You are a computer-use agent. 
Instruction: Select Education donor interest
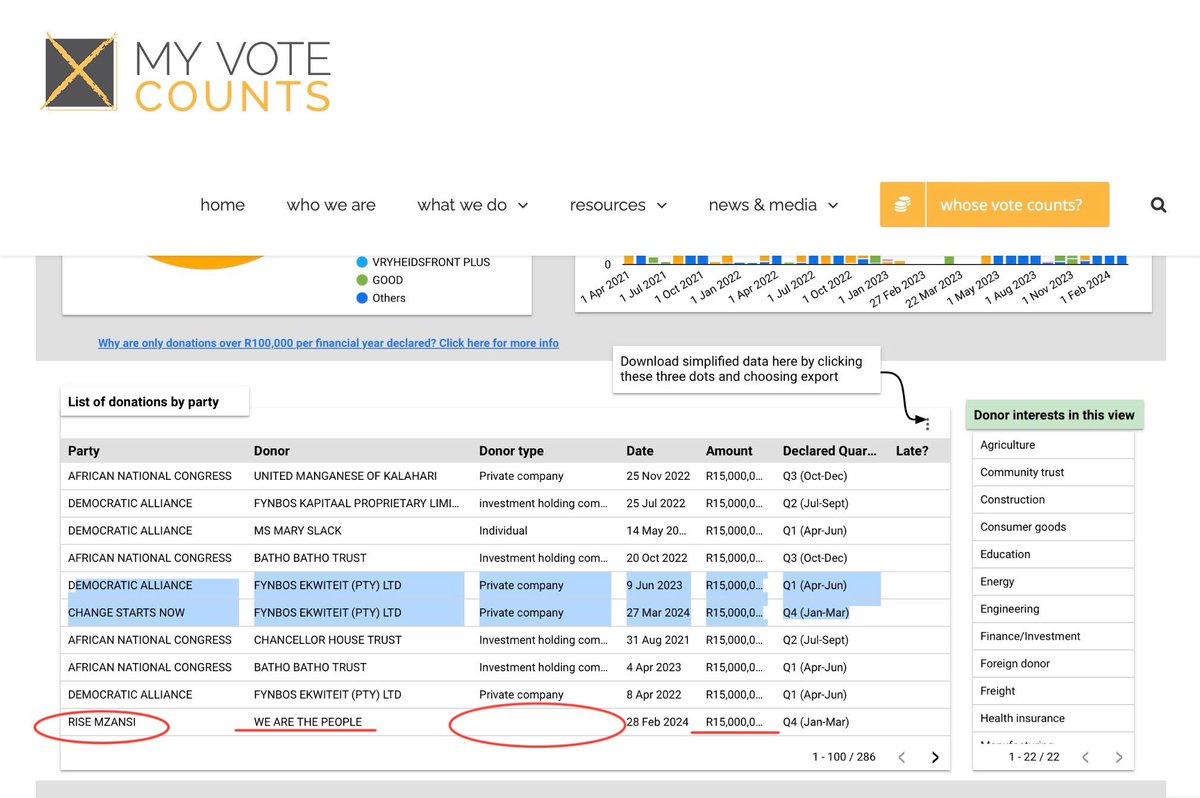1053,554
